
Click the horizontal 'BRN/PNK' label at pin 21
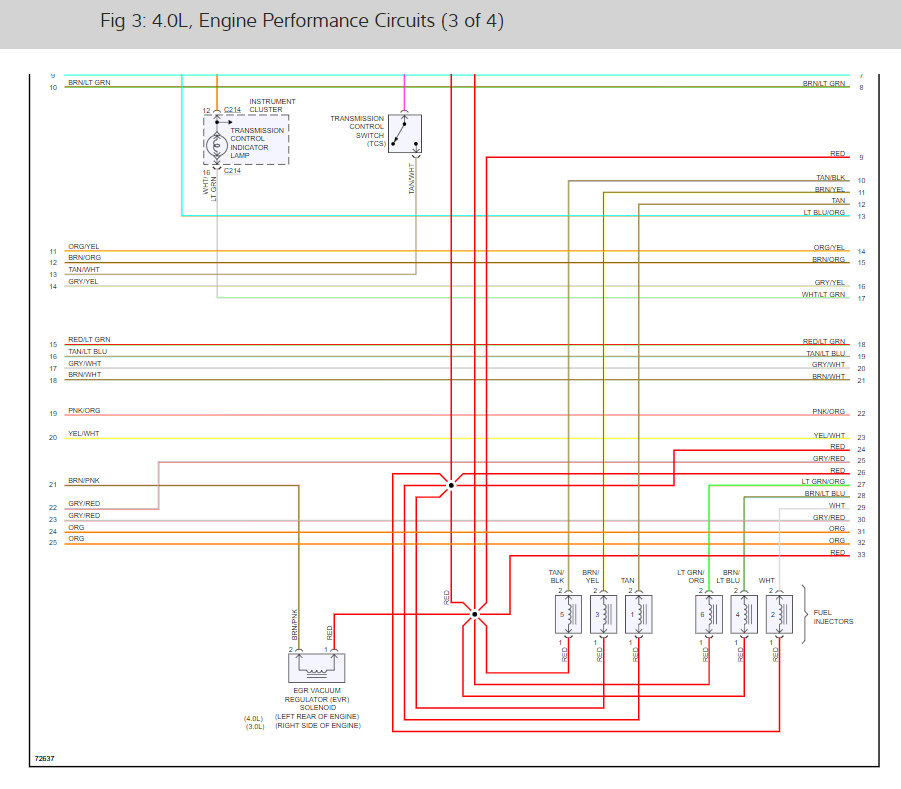click(84, 480)
